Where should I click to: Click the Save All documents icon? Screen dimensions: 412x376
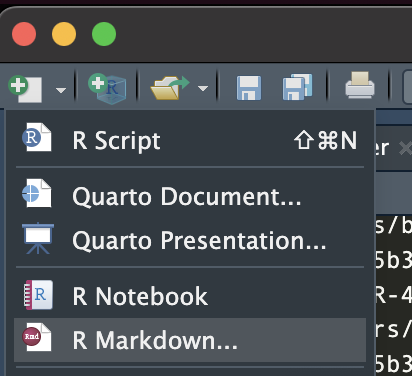297,87
